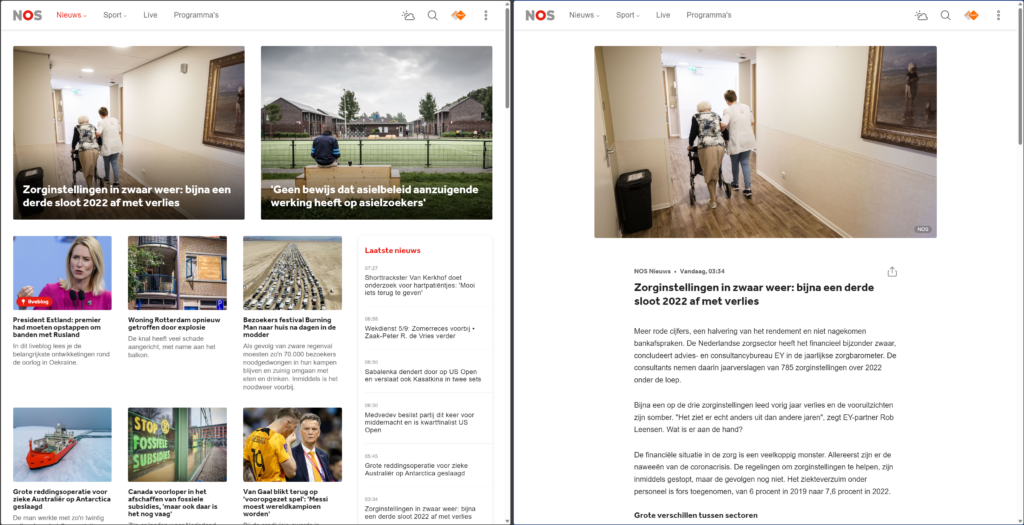Click the large article photo in right window
1024x525 pixels.
pos(765,142)
